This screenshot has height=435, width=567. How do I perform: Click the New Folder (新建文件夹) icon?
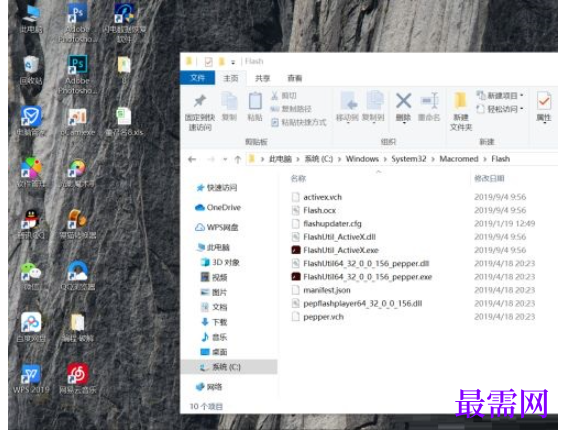pos(461,110)
